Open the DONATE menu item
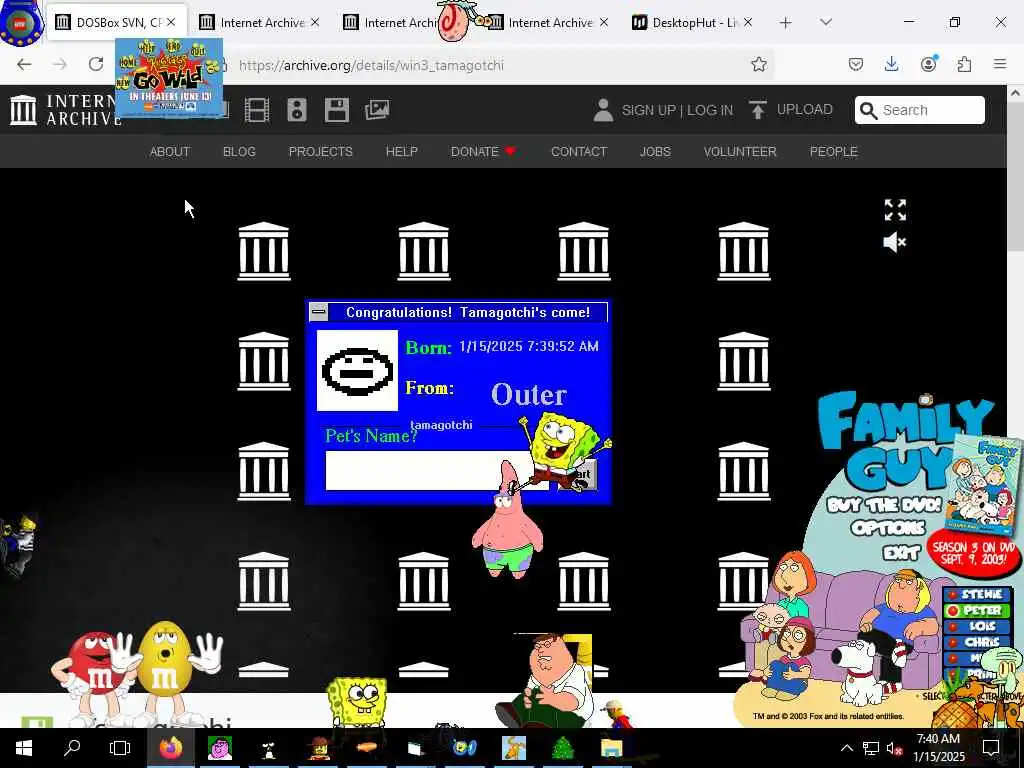The image size is (1024, 768). click(483, 152)
